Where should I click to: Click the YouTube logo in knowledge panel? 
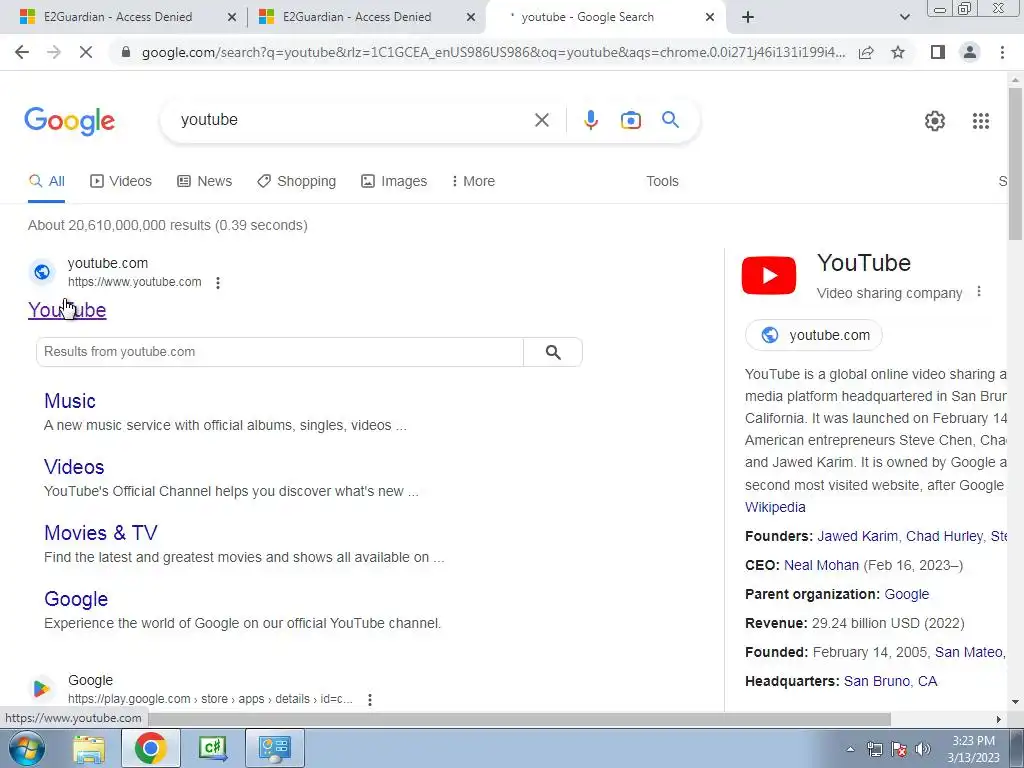[769, 276]
